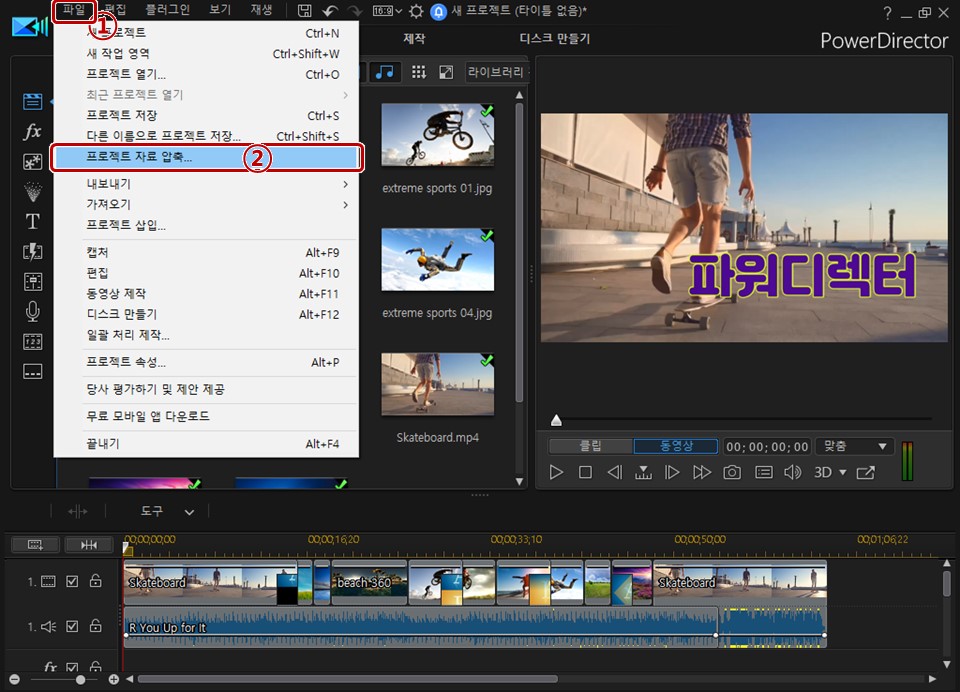Open the Subtitle Room icon

point(32,372)
